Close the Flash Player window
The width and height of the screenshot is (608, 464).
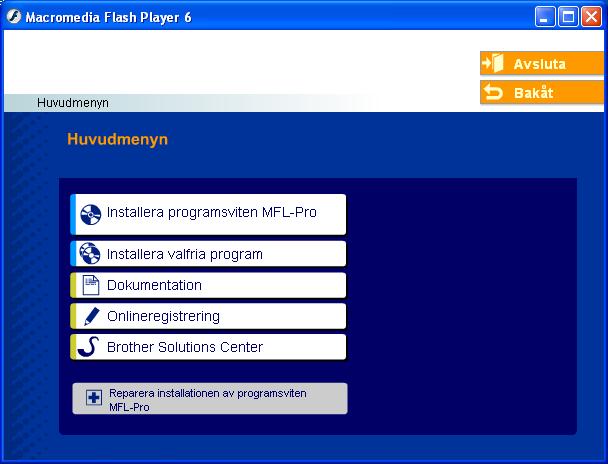(x=591, y=17)
